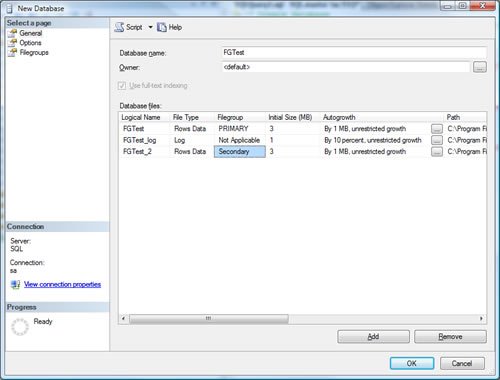Minimize the New Database window
This screenshot has height=380, width=500.
click(448, 6)
